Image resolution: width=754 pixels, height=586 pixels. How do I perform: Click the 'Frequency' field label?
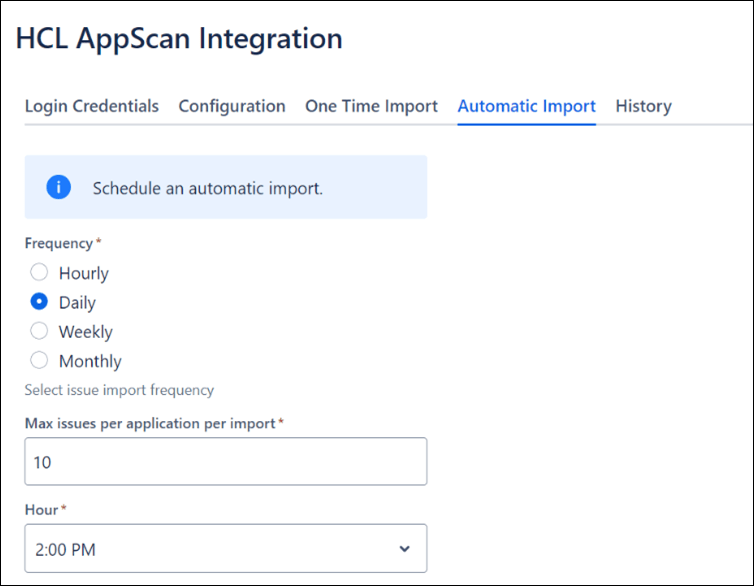(x=59, y=243)
